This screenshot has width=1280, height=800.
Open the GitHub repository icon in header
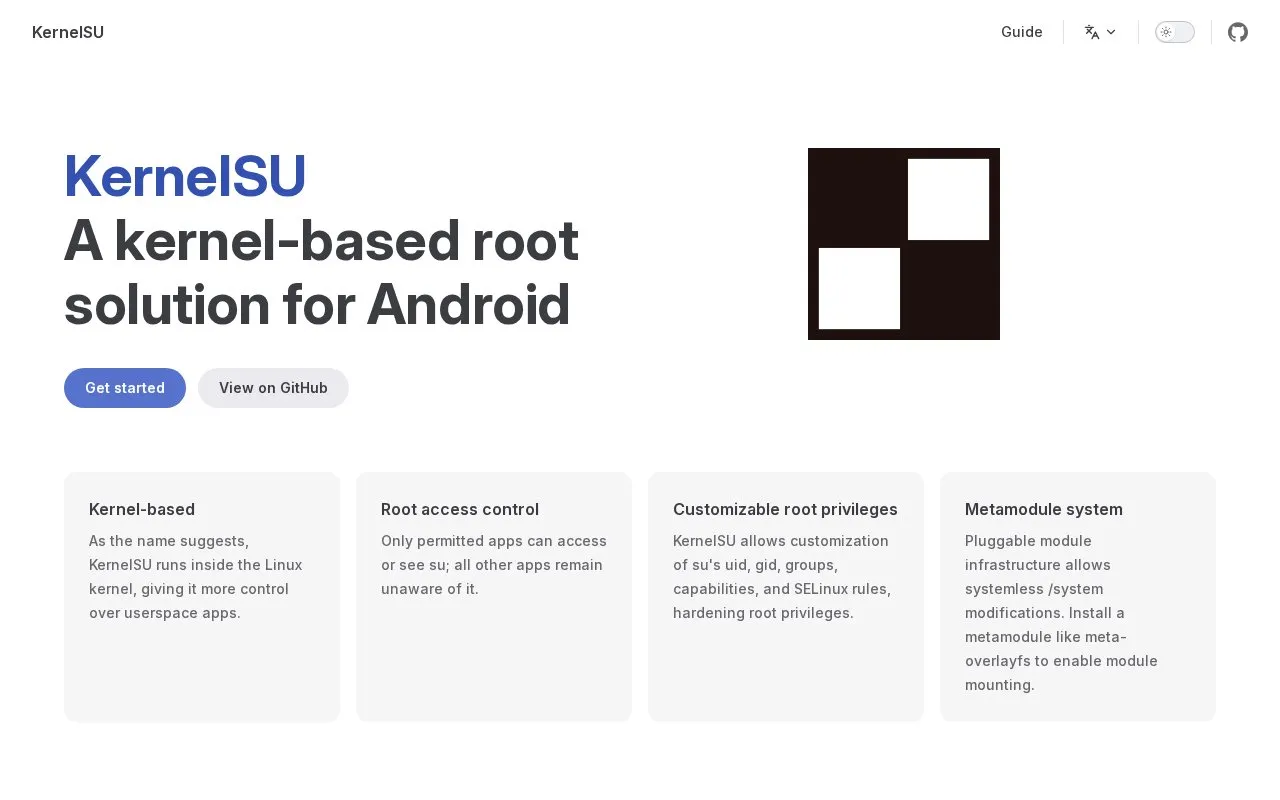tap(1238, 32)
